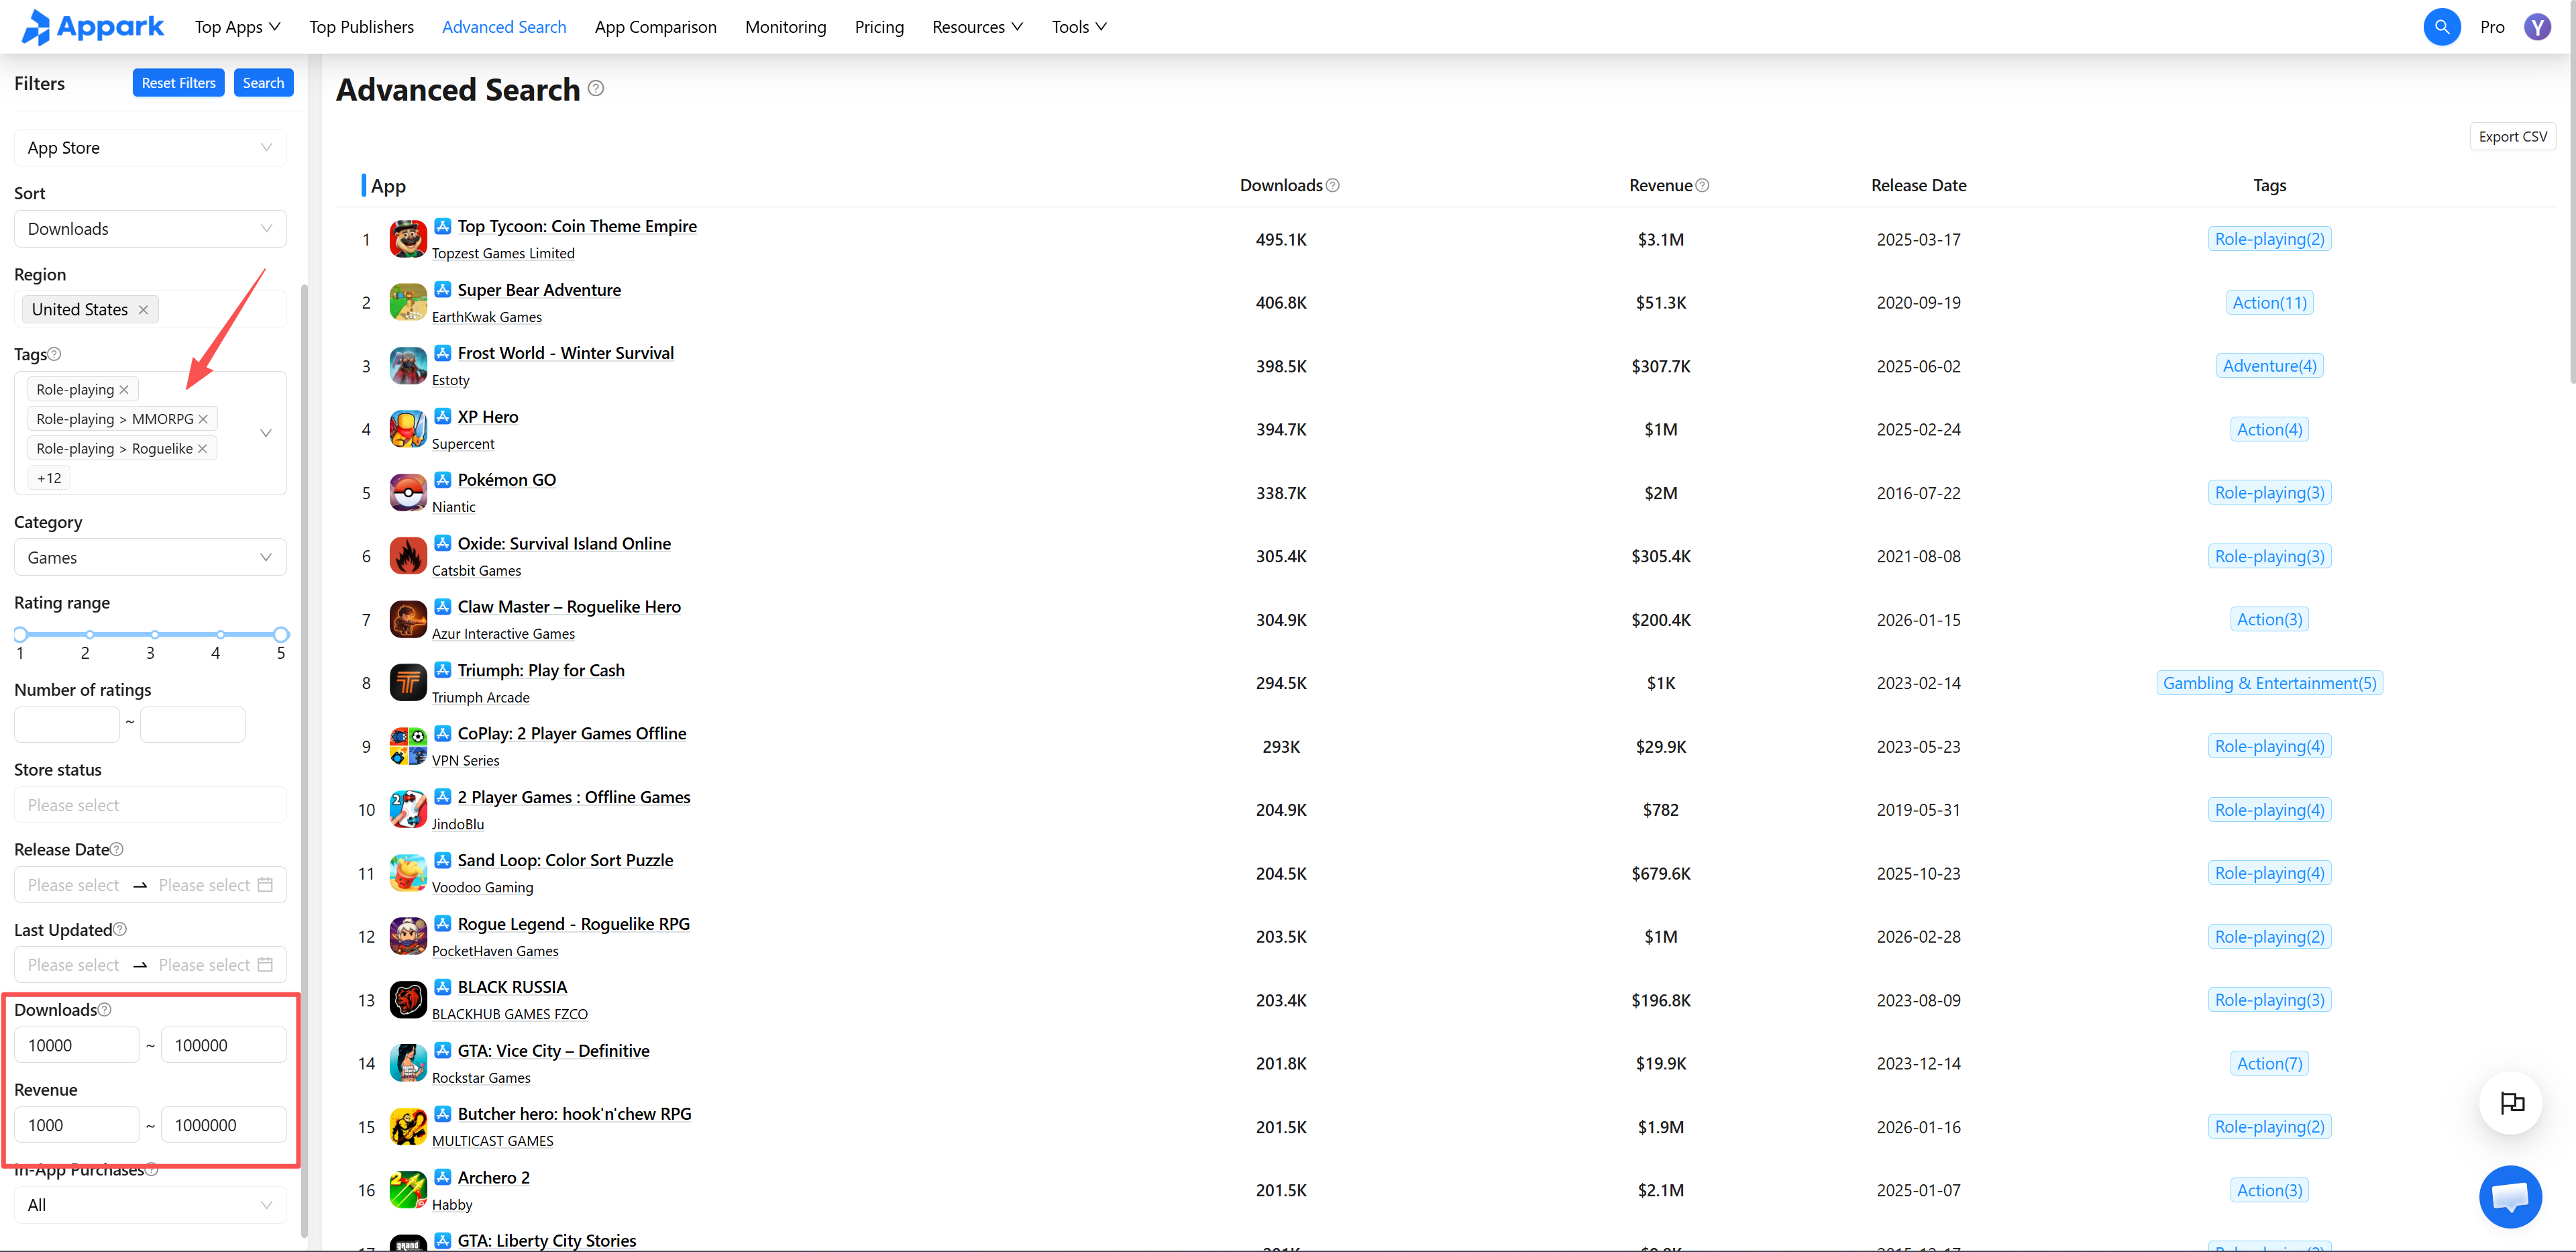Viewport: 2576px width, 1252px height.
Task: Remove the Role-playing > MMORPG tag
Action: click(203, 419)
